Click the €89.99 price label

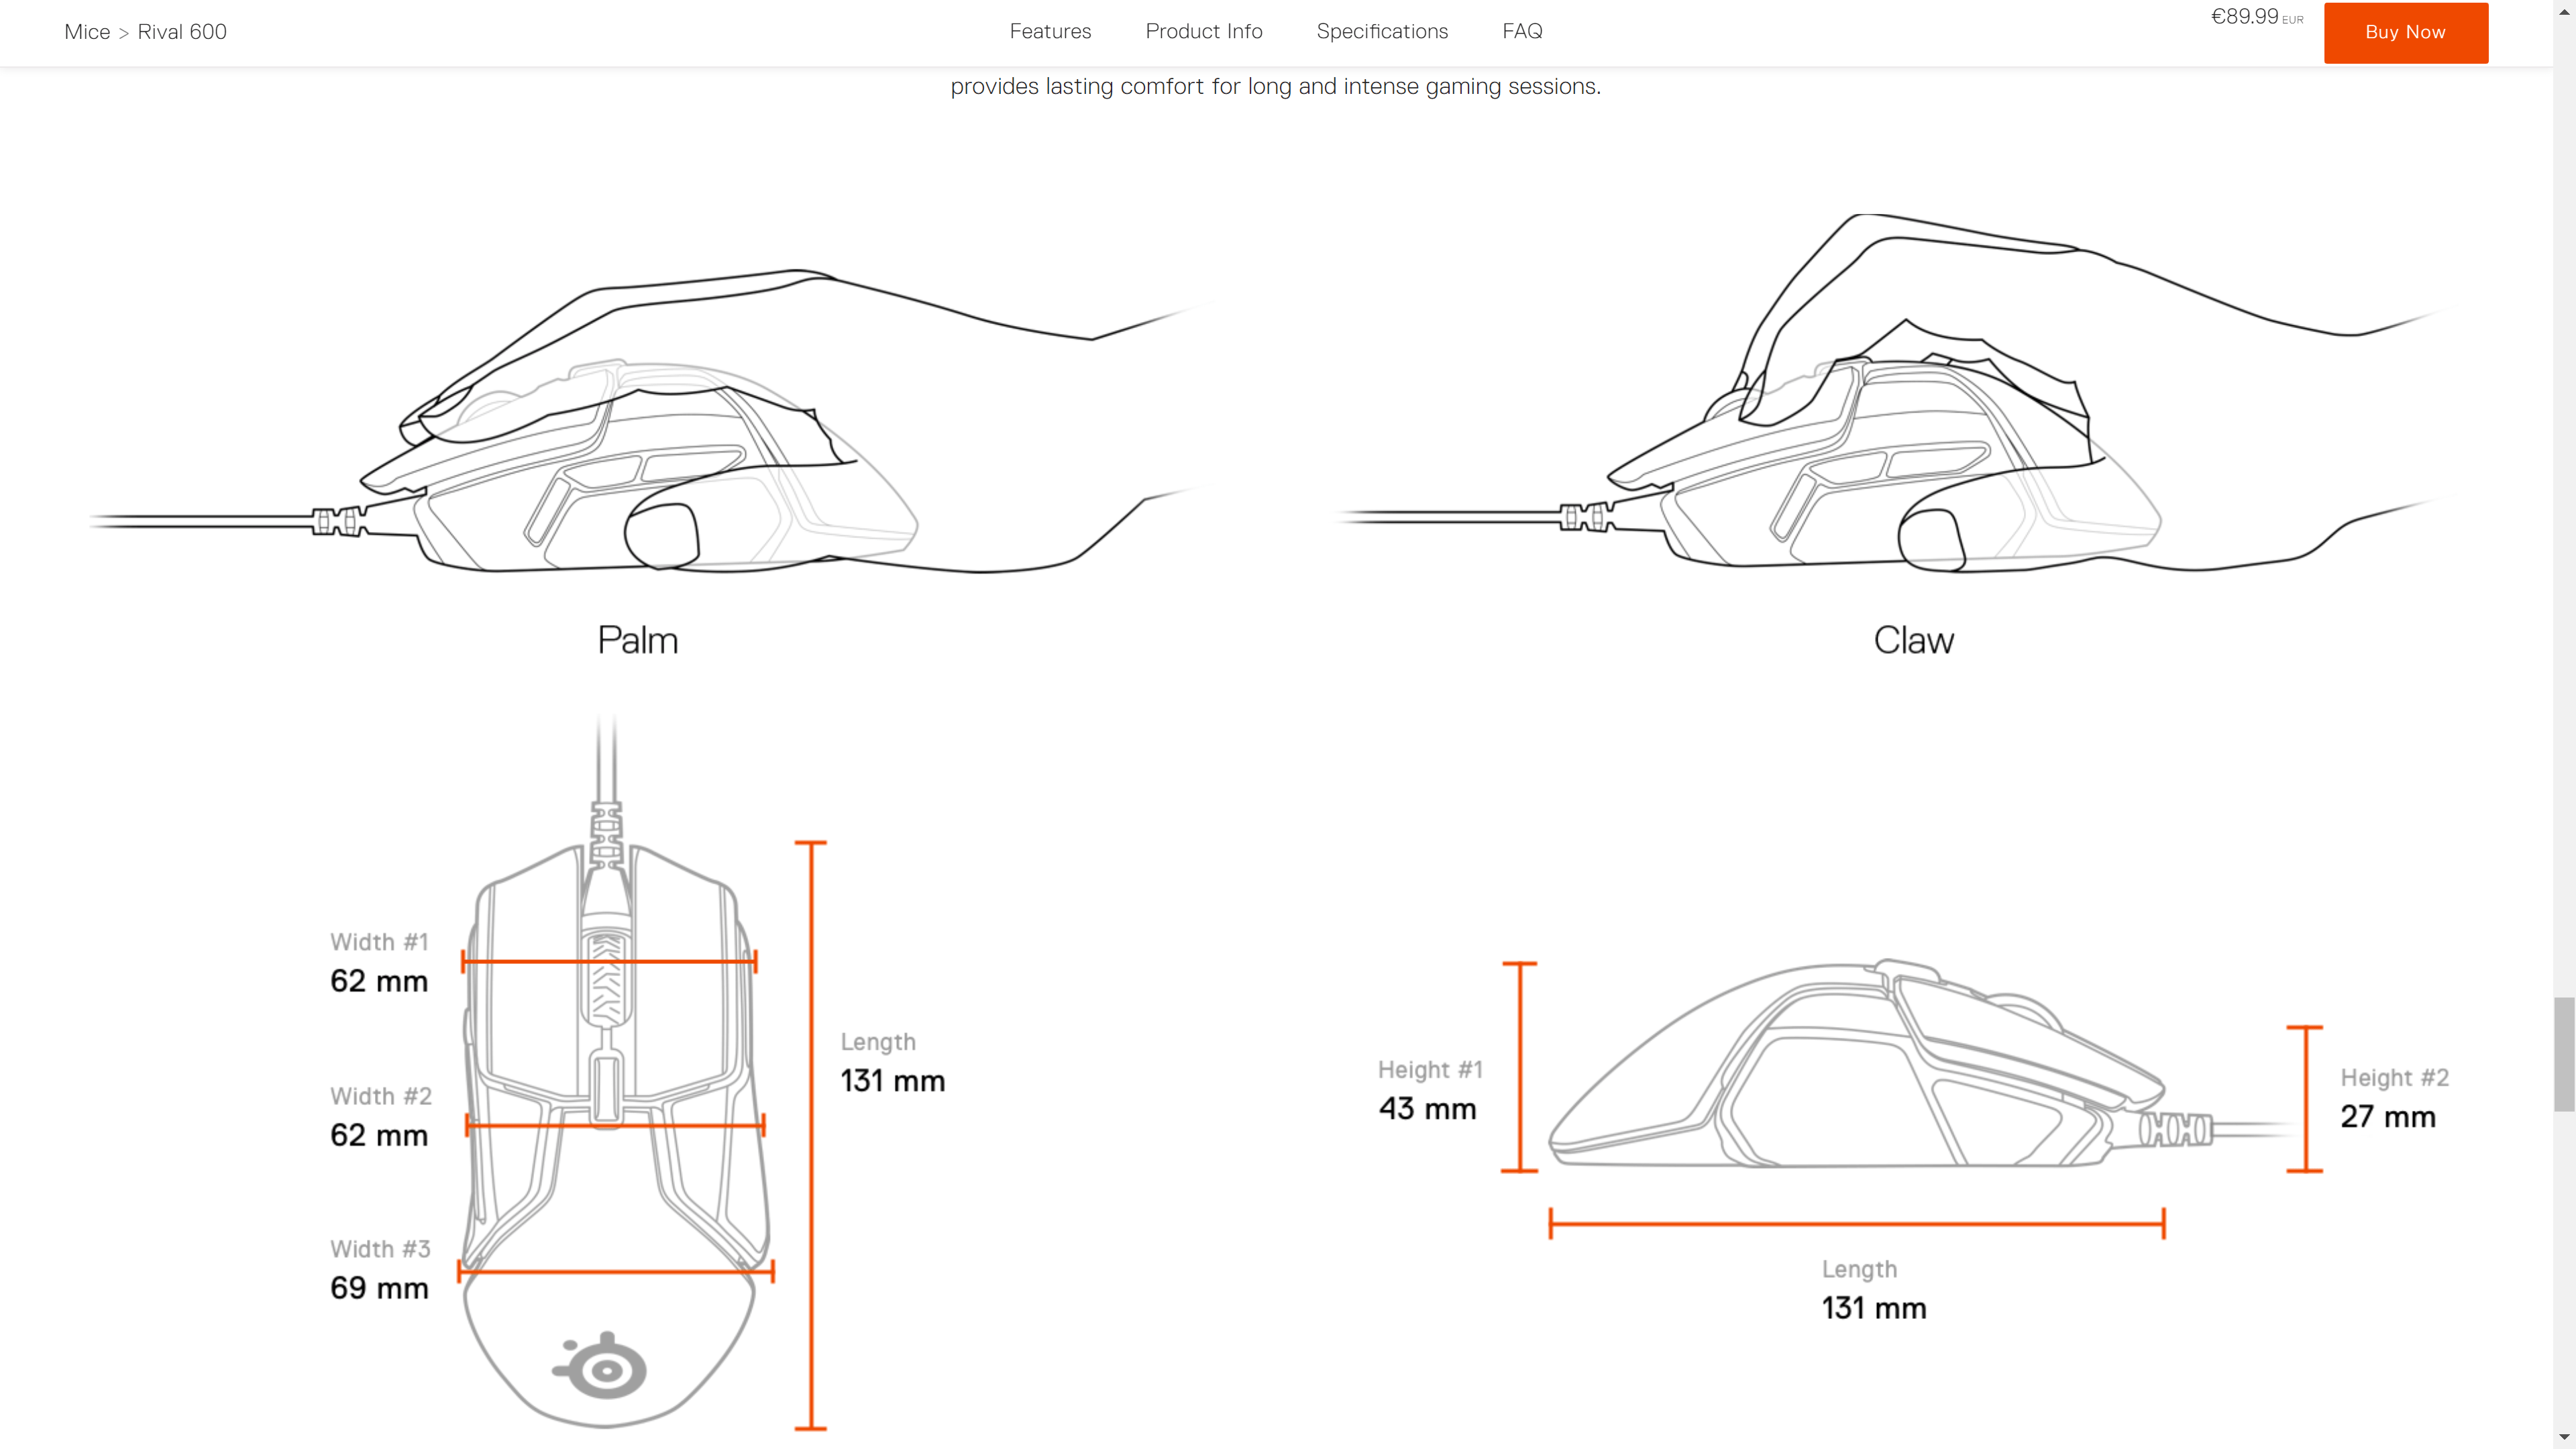[2244, 17]
